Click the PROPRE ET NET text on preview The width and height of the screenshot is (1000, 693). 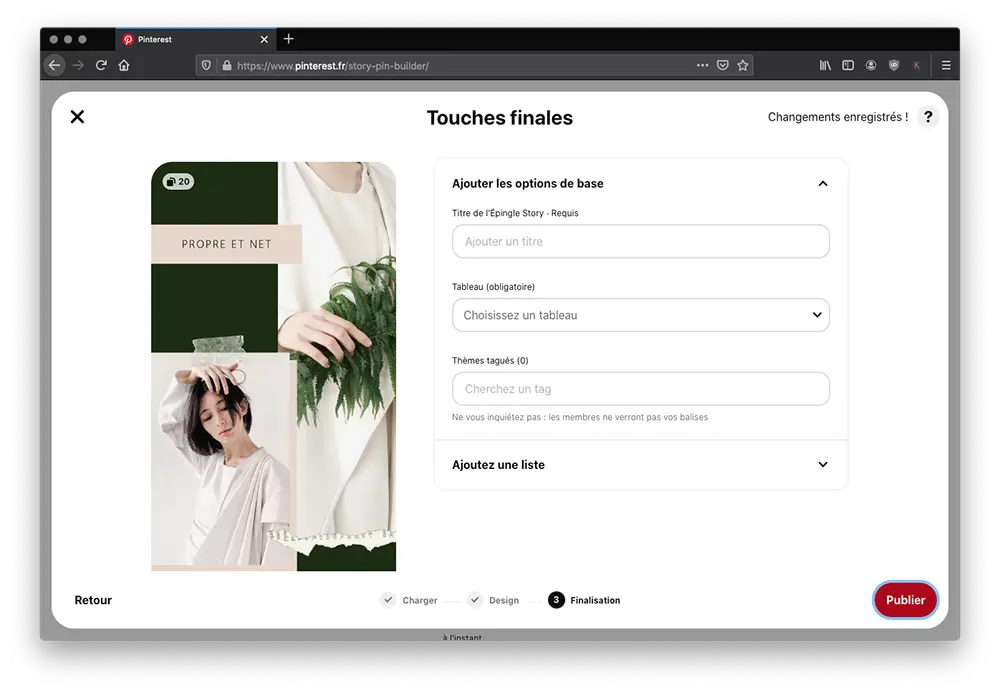[x=226, y=244]
